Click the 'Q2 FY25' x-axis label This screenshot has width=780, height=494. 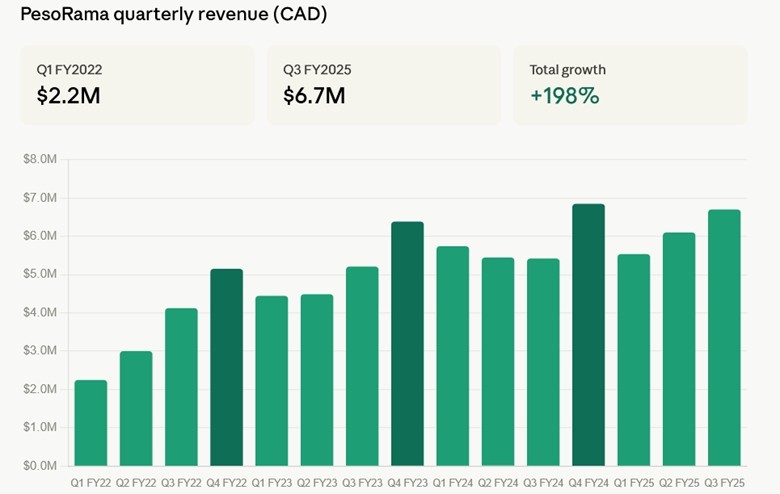pos(679,483)
